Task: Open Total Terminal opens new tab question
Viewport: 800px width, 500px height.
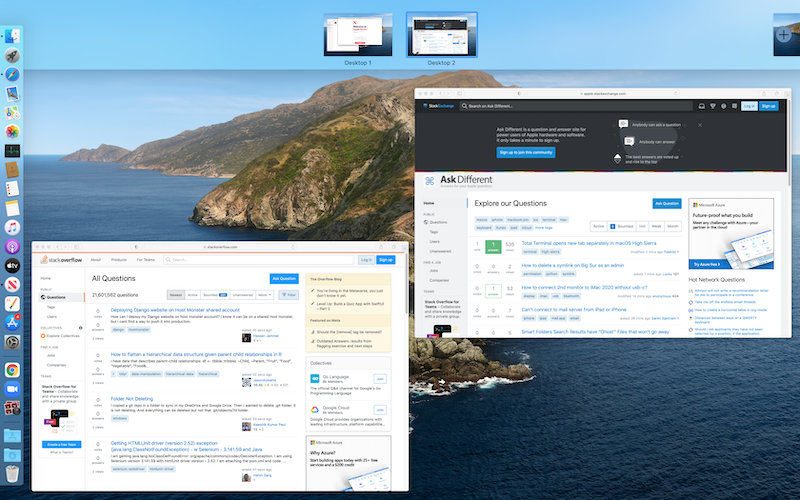Action: click(x=589, y=243)
